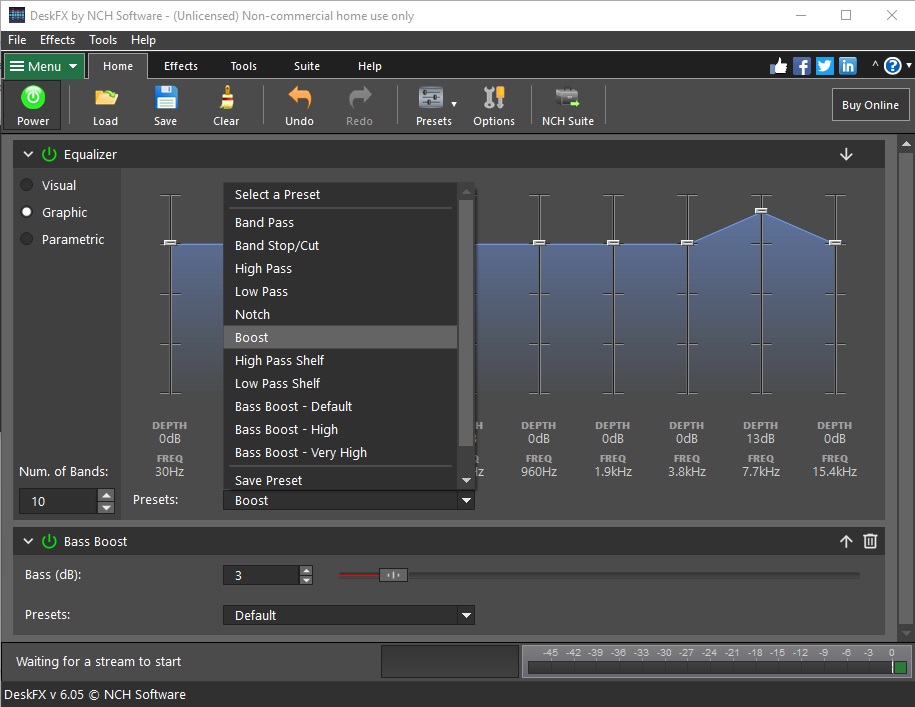
Task: Move the Bass dB slider
Action: pyautogui.click(x=393, y=575)
